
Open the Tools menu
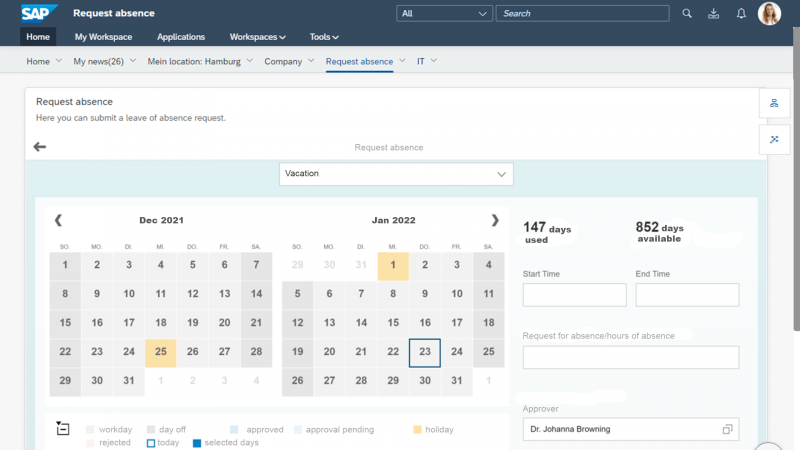coord(324,37)
